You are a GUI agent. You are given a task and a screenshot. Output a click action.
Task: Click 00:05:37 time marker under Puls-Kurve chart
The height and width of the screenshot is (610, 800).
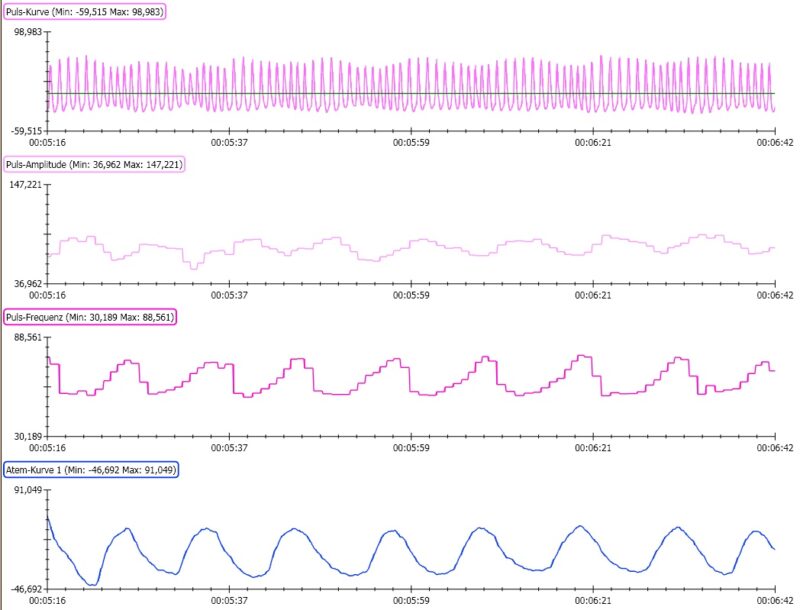[229, 143]
